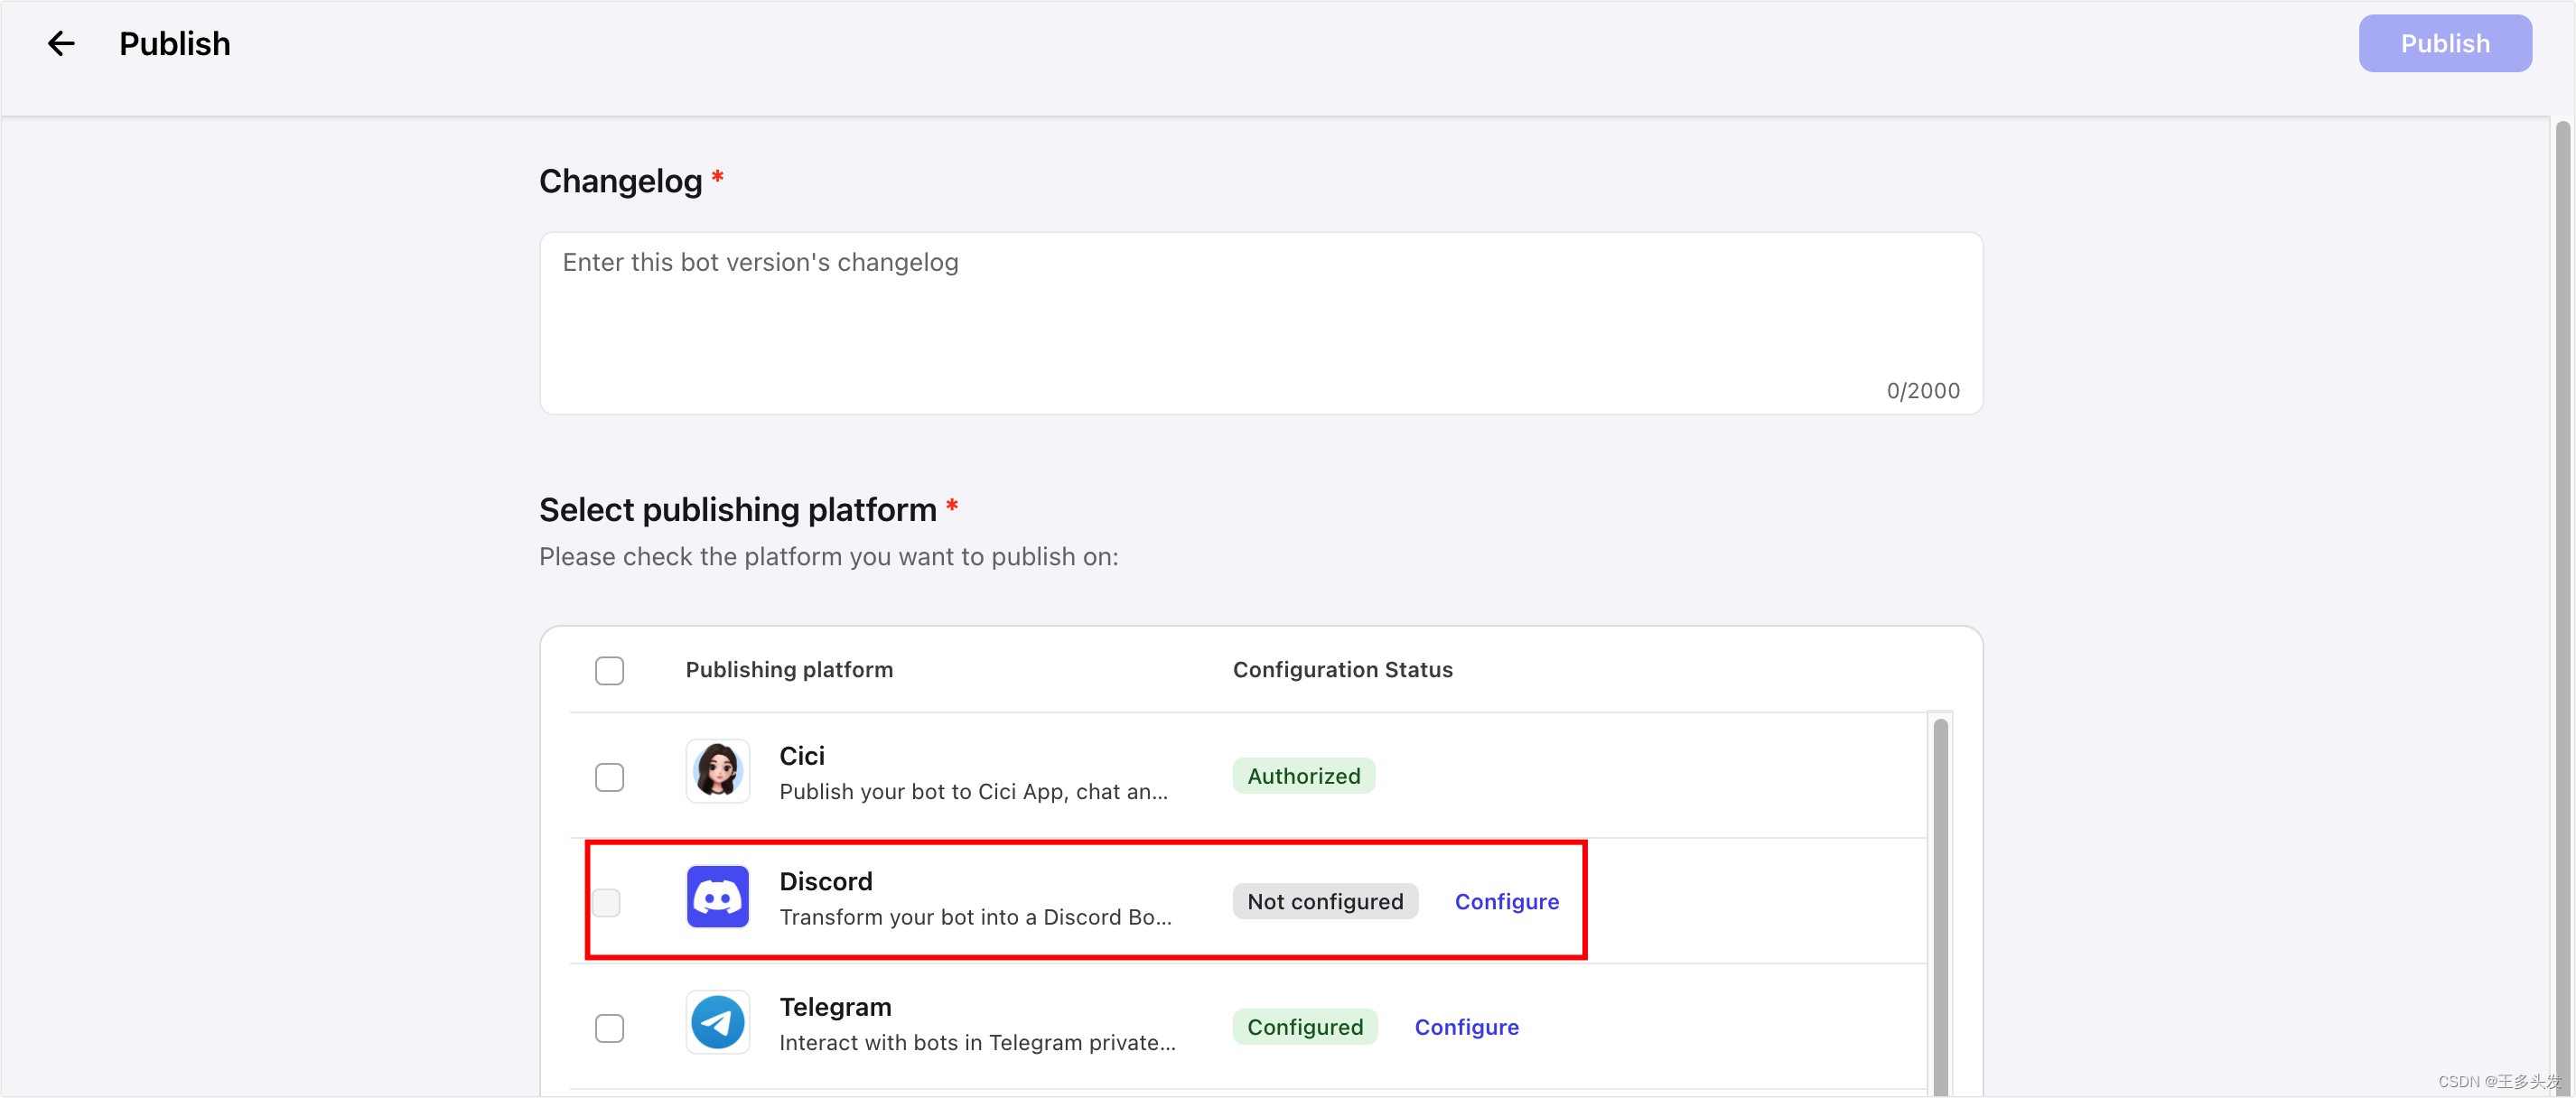This screenshot has height=1098, width=2576.
Task: Click the Cici avatar icon
Action: tap(717, 771)
